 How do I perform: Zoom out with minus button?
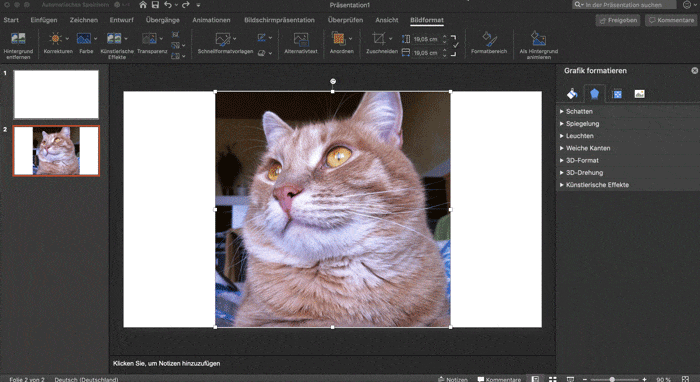pos(584,379)
